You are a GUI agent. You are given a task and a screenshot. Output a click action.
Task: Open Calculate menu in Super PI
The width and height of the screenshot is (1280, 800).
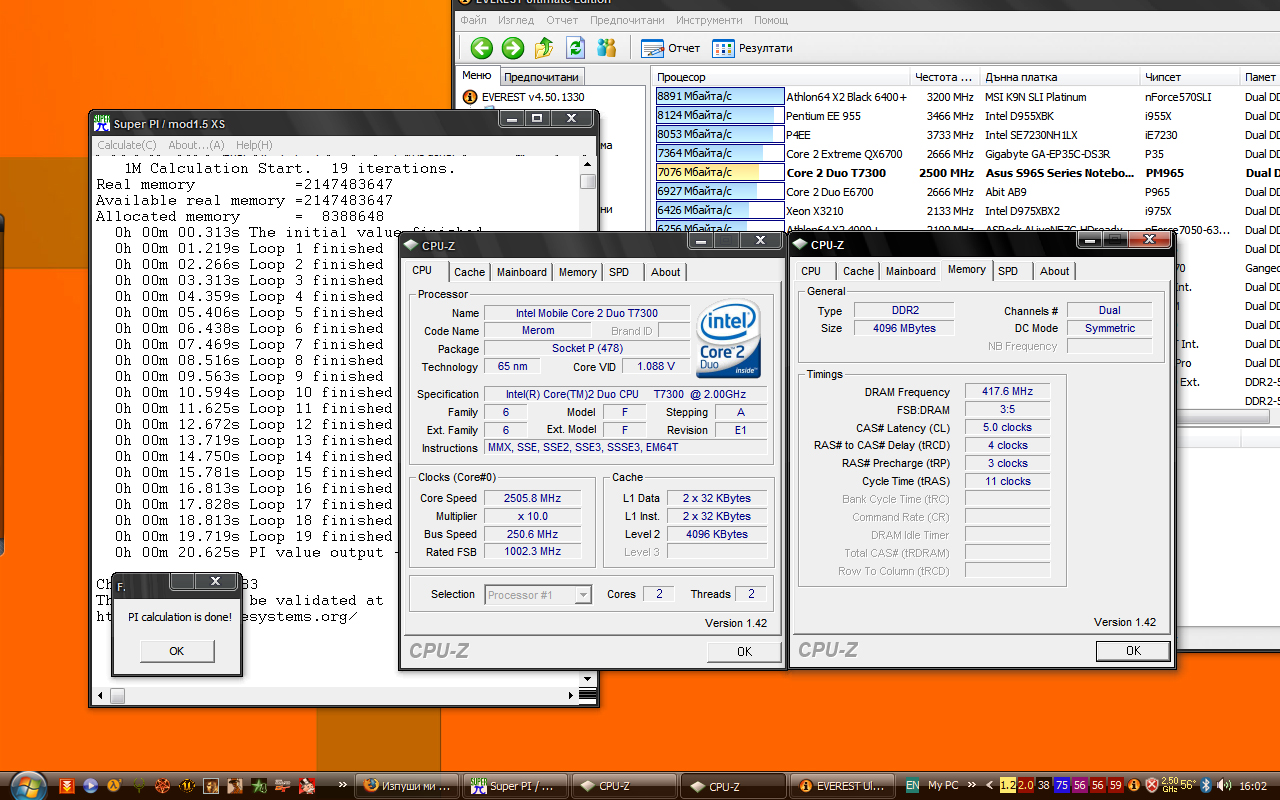(x=127, y=145)
